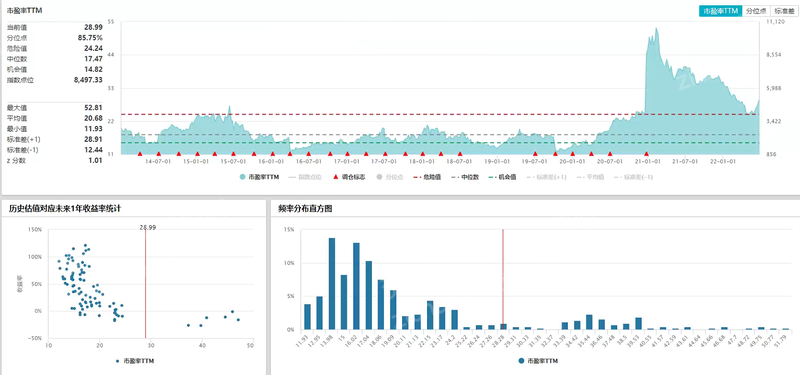Select the 市盈率TTM tab at top right
This screenshot has height=375, width=800.
pos(720,11)
